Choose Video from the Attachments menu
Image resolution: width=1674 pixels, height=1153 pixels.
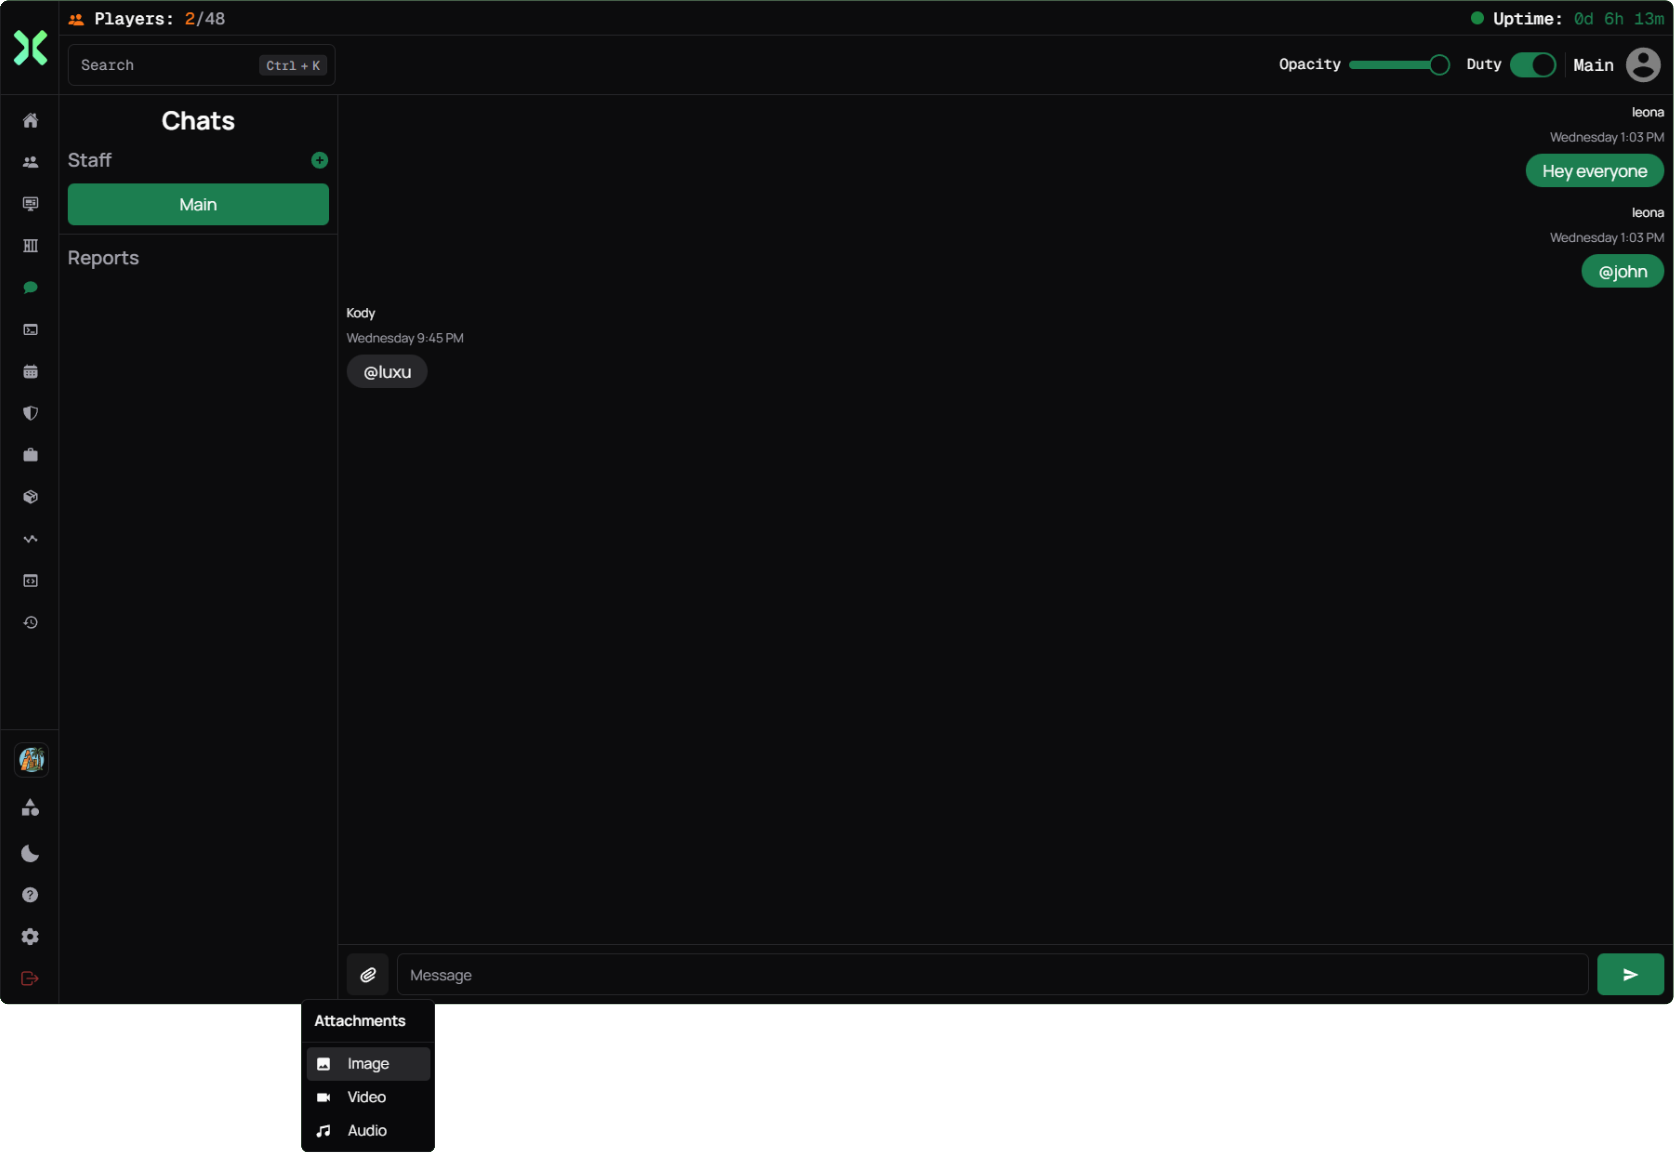point(366,1097)
